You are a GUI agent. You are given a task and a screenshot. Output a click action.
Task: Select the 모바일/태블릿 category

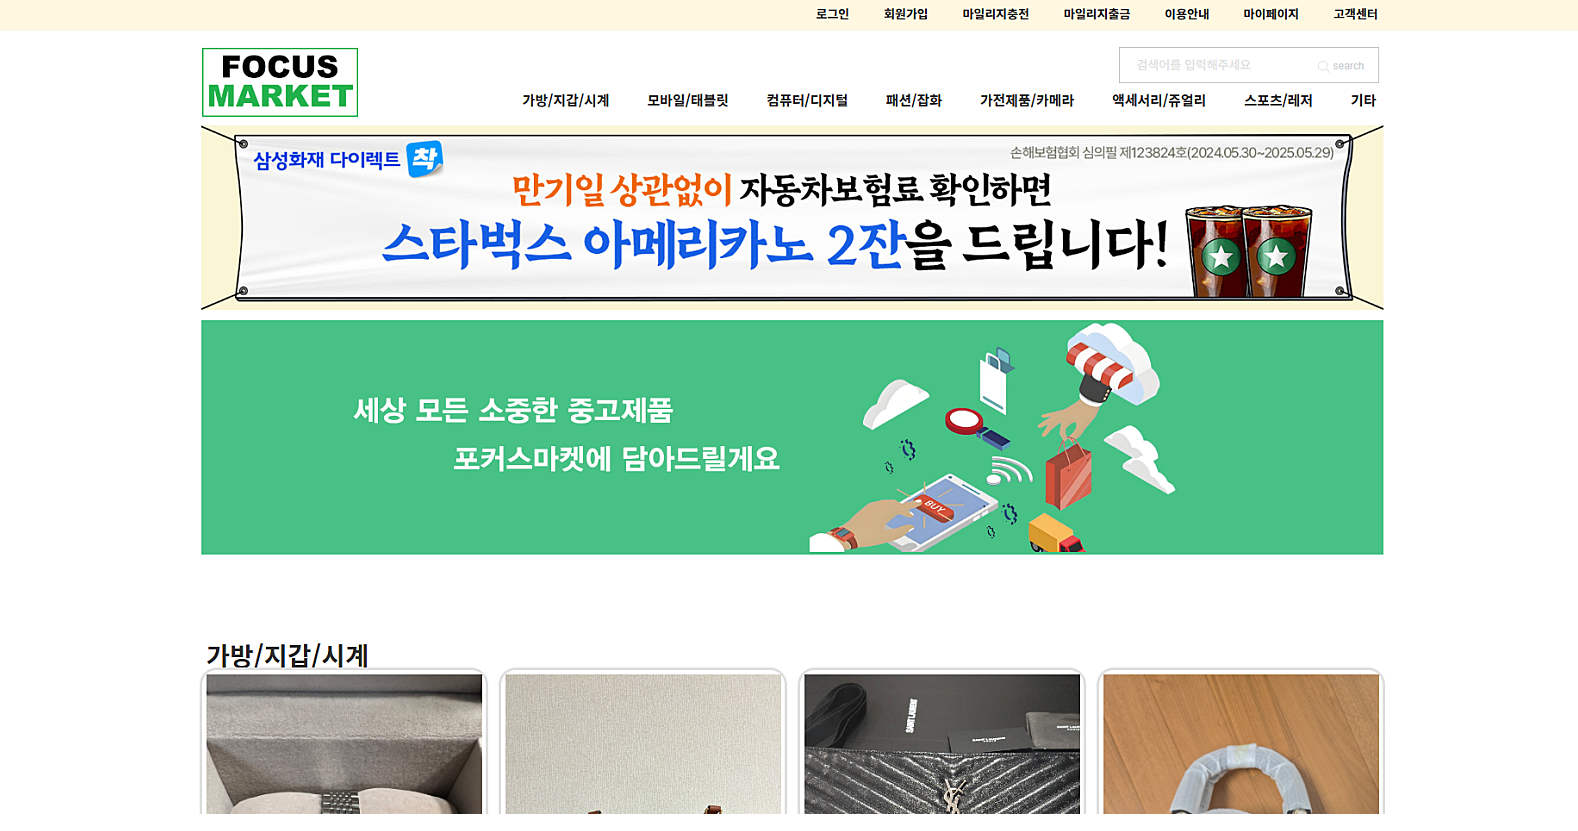688,100
